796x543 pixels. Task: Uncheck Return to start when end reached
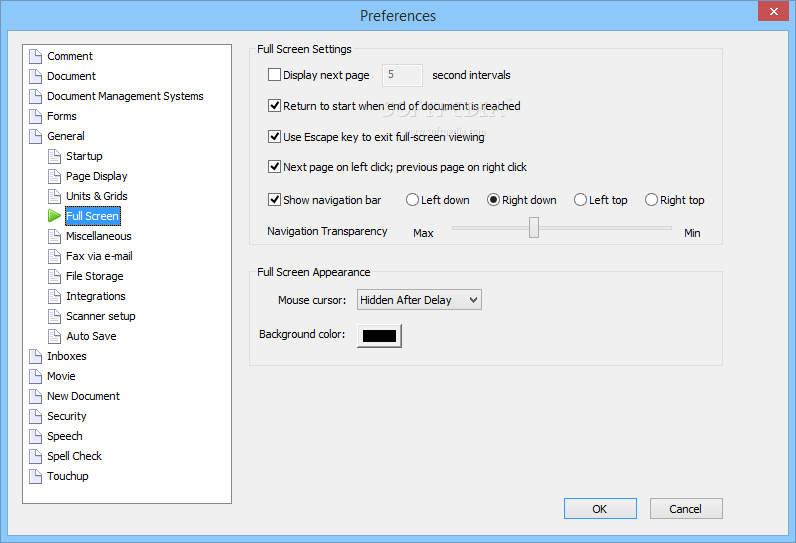coord(274,106)
